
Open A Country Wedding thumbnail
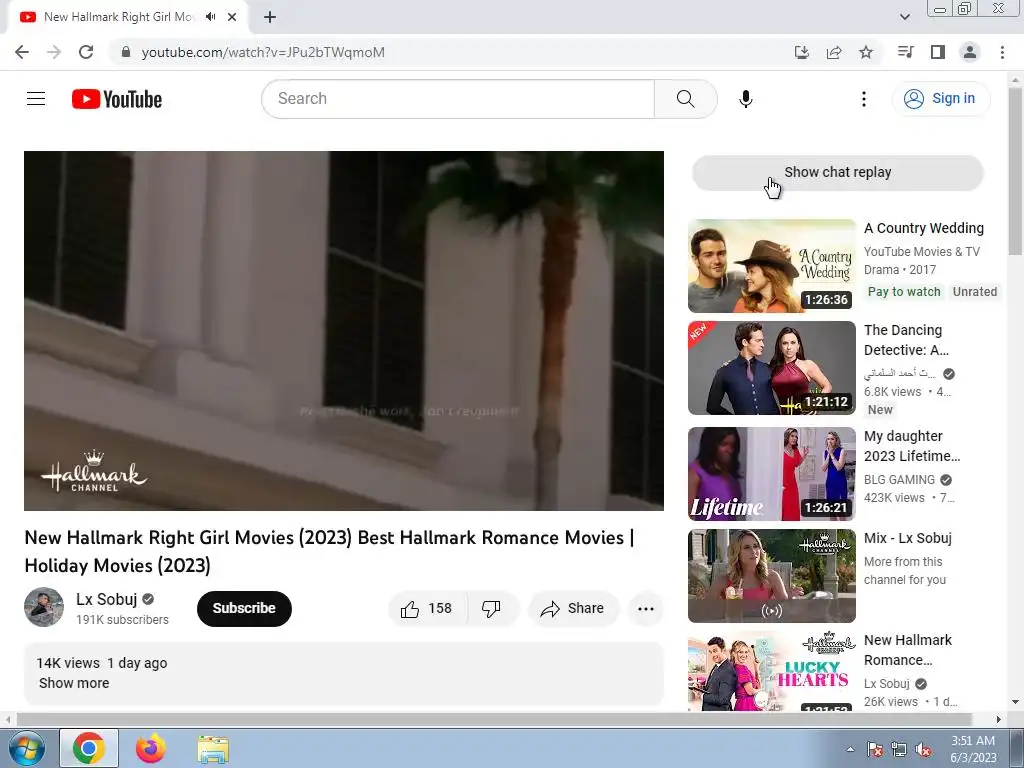coord(771,266)
